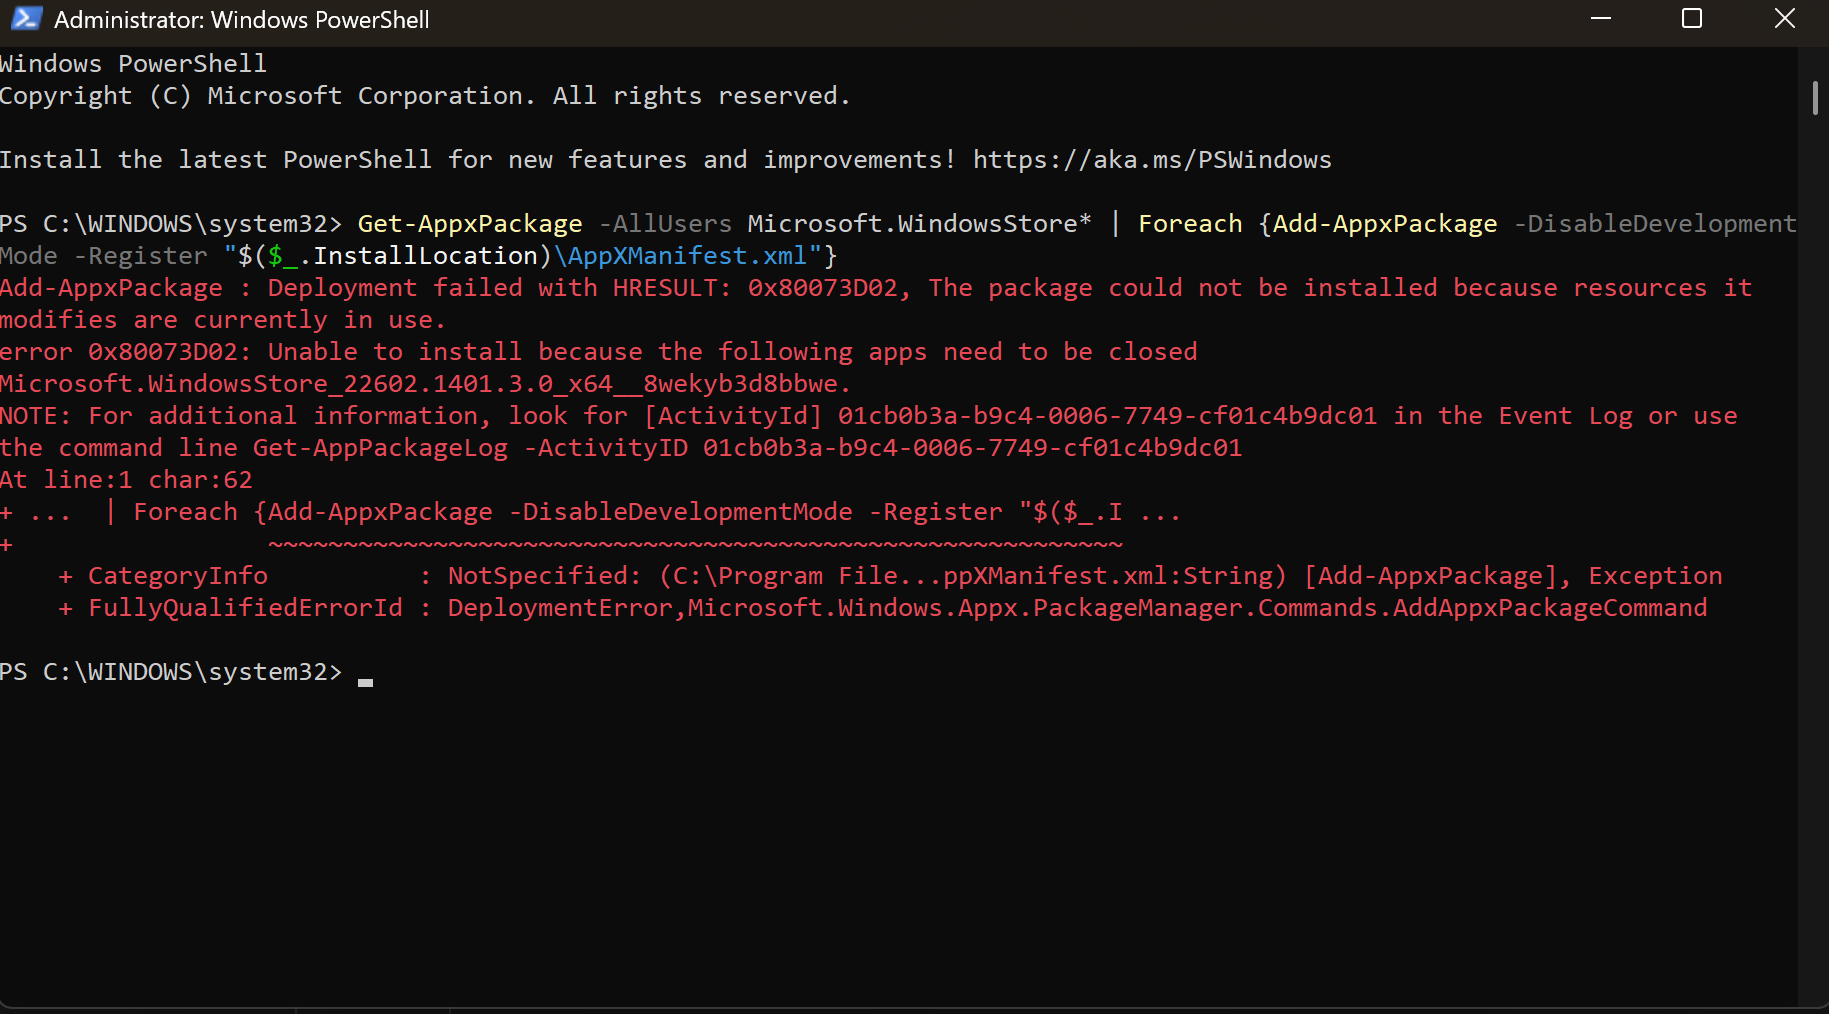Click "Install the latest PowerShell" text
The height and width of the screenshot is (1014, 1829).
(x=216, y=160)
